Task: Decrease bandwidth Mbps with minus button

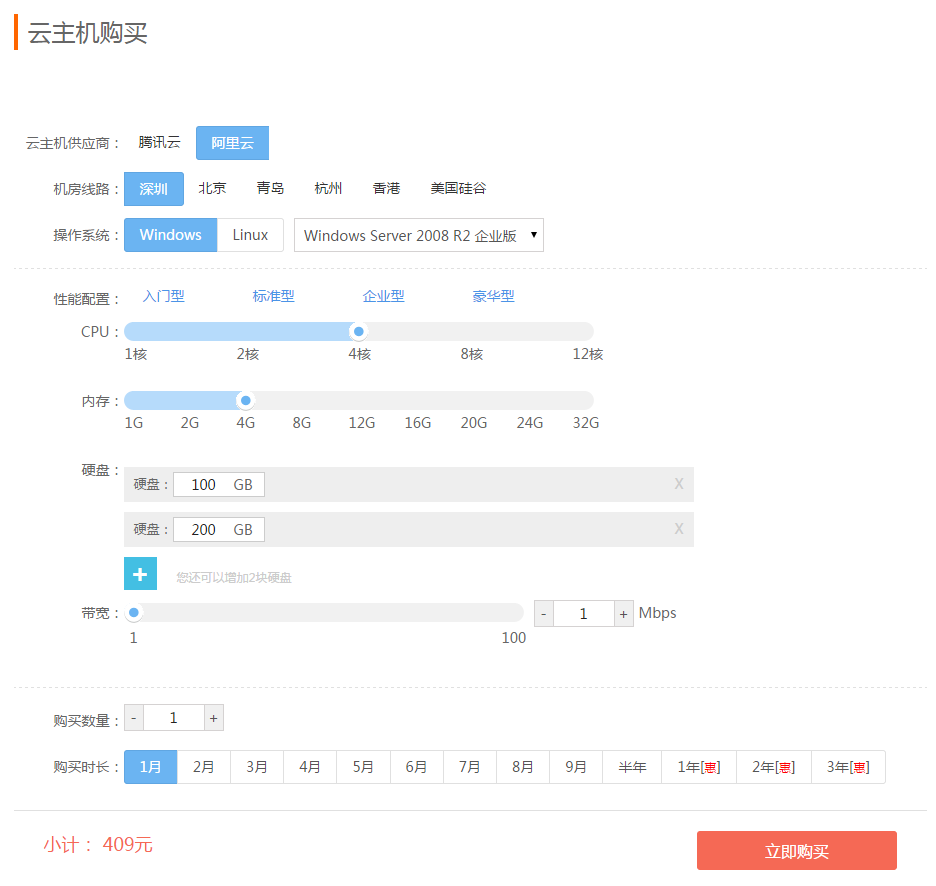Action: (x=543, y=614)
